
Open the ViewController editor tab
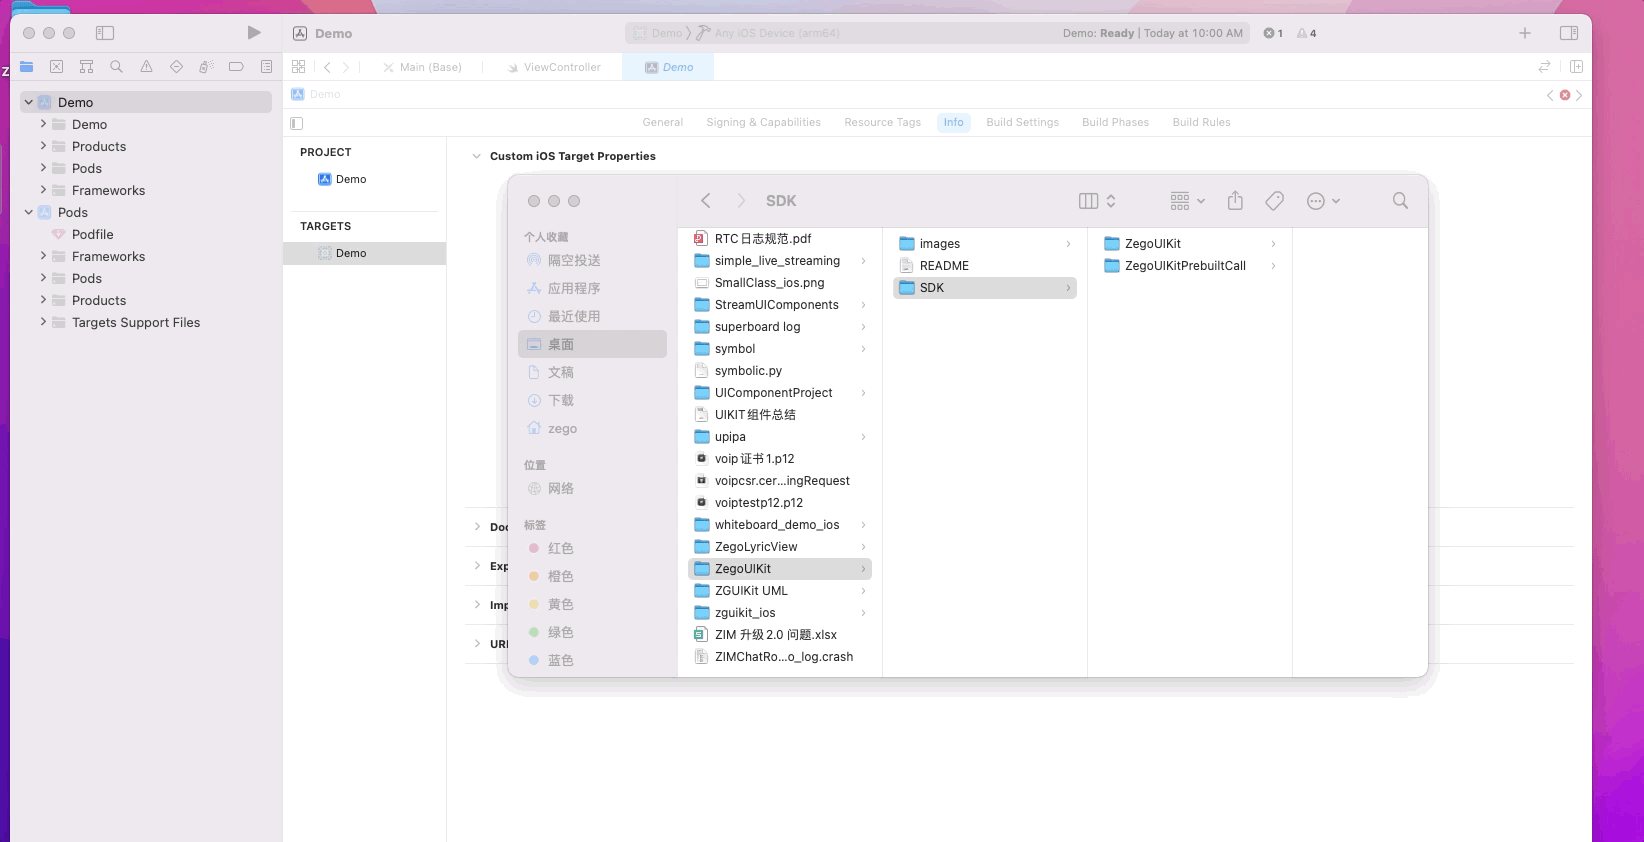click(x=553, y=67)
